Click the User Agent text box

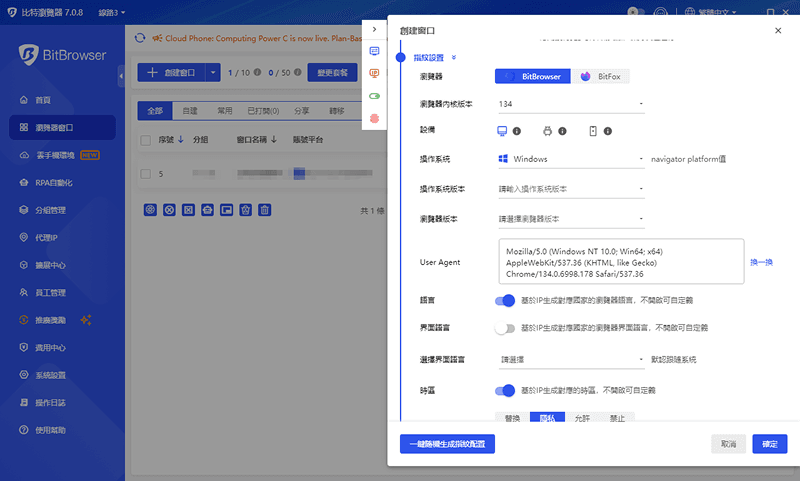coord(620,262)
